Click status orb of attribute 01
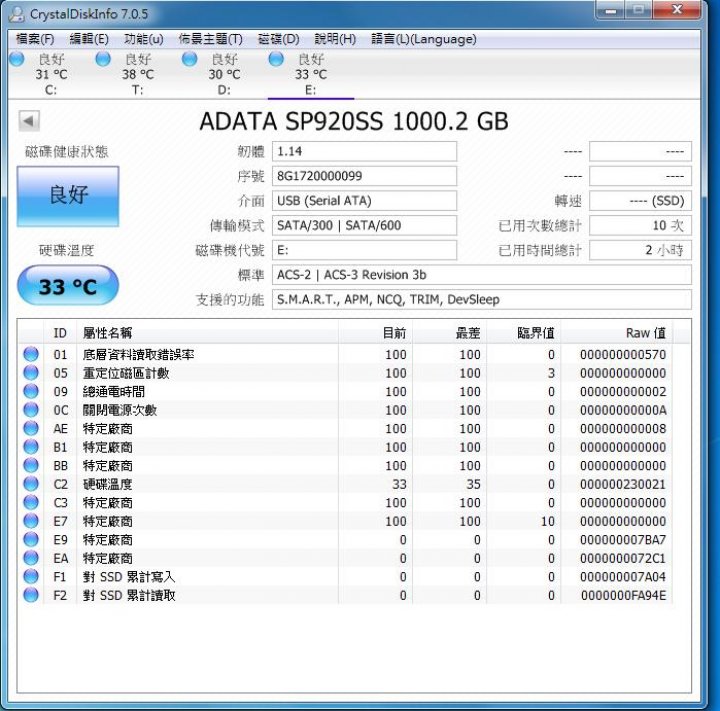Screen dimensions: 720x711 pyautogui.click(x=31, y=354)
